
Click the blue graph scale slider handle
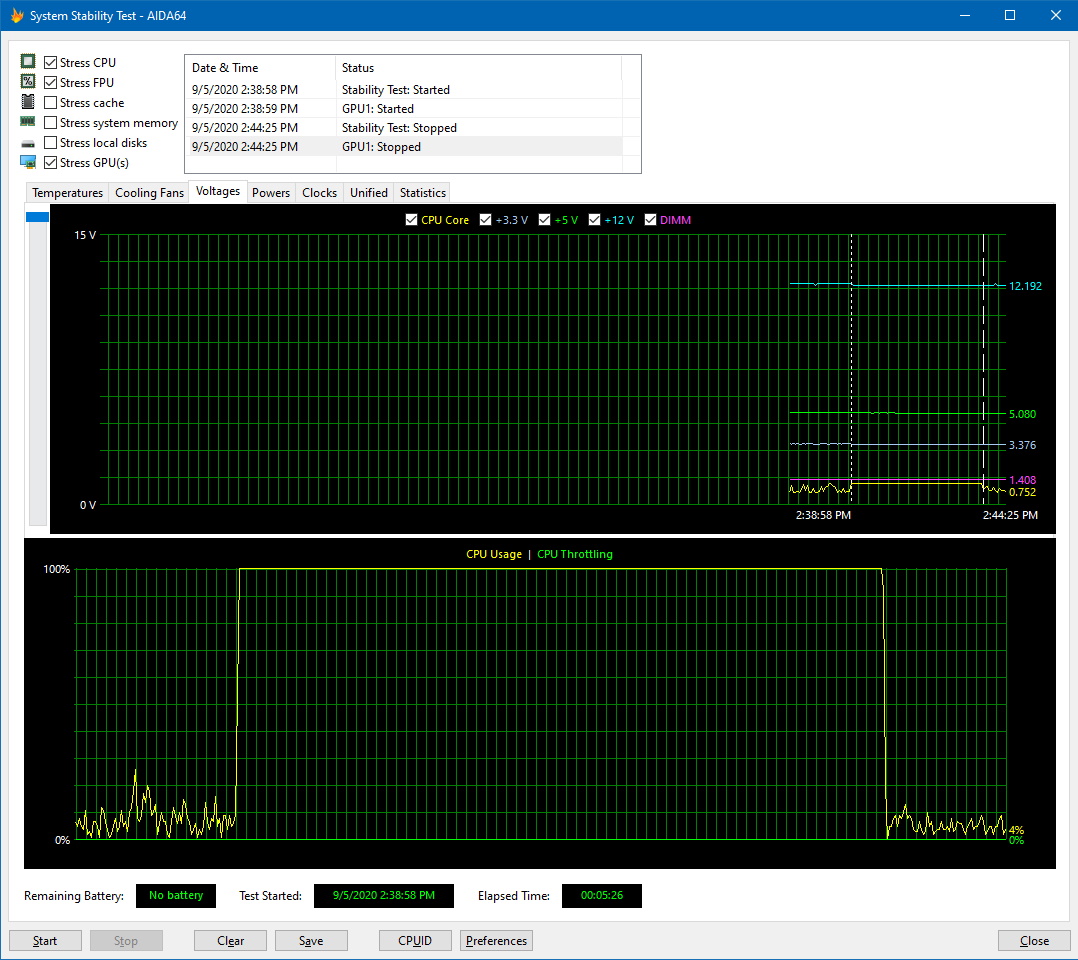coord(37,217)
